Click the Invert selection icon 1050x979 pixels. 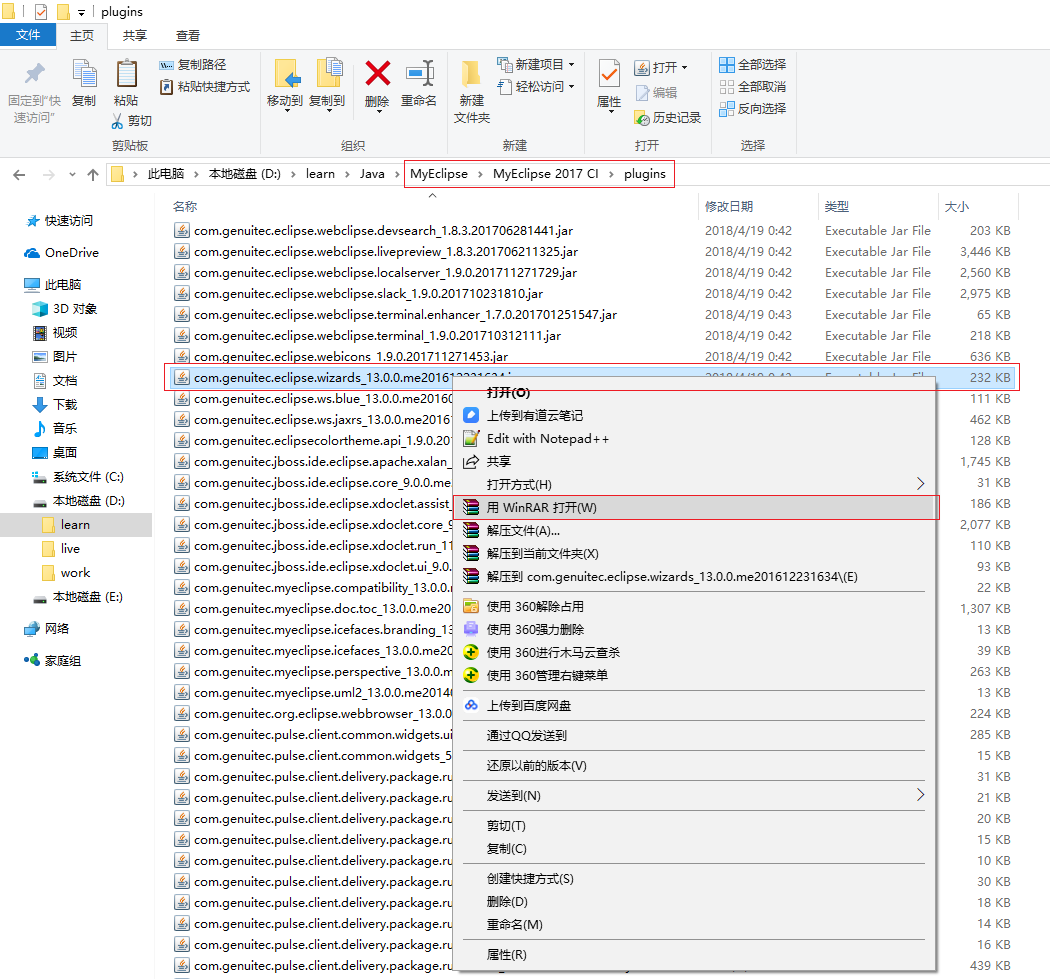(727, 108)
